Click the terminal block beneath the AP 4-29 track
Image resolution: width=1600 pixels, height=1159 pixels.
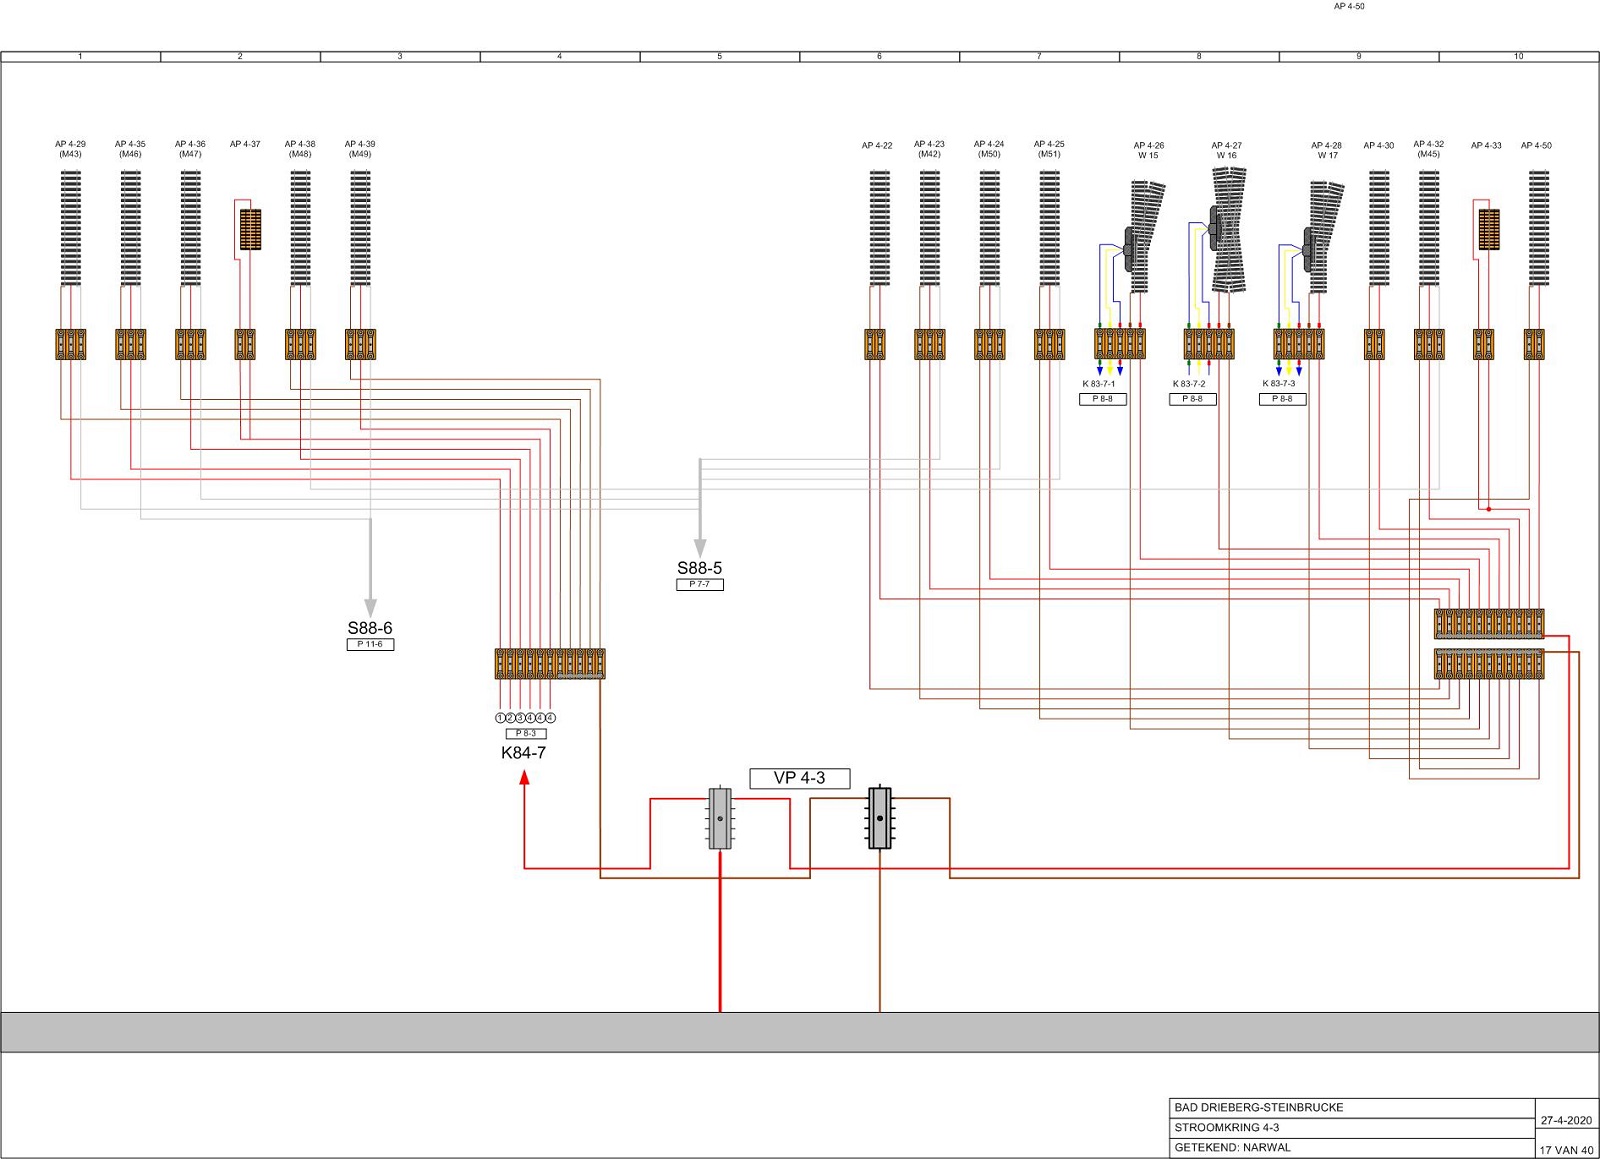point(71,344)
